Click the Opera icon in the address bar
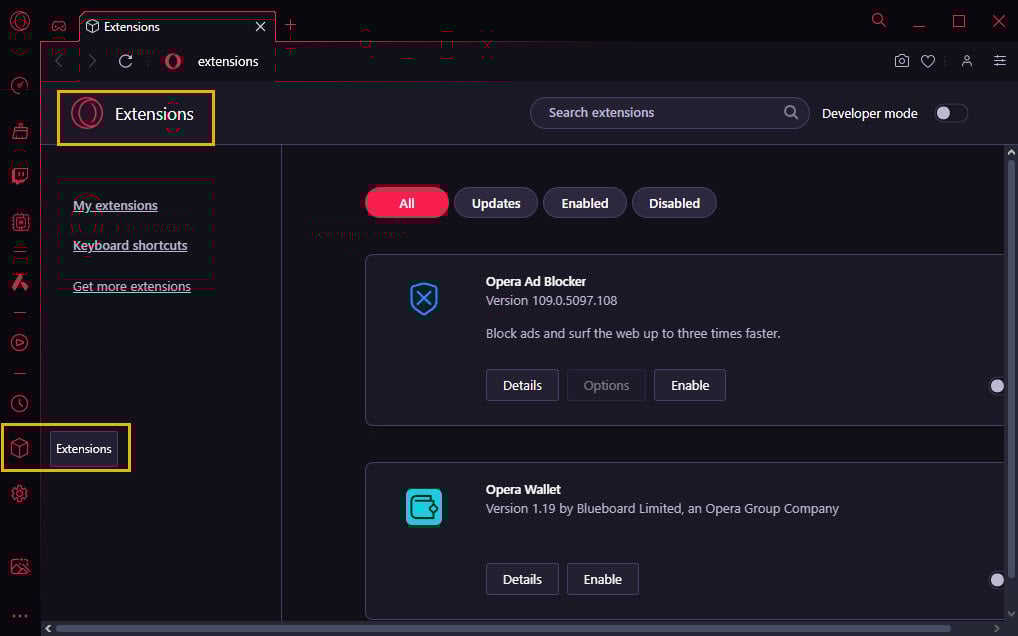1018x636 pixels. [x=173, y=61]
